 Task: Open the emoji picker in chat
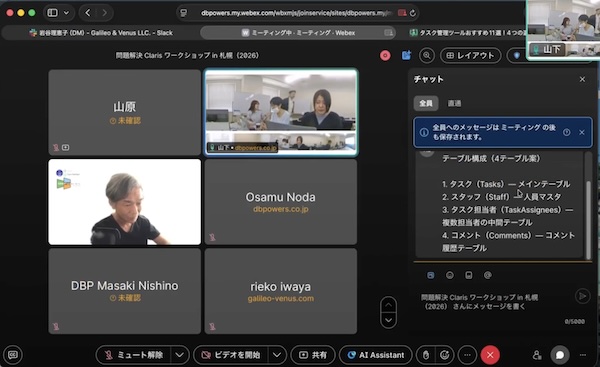click(x=450, y=275)
